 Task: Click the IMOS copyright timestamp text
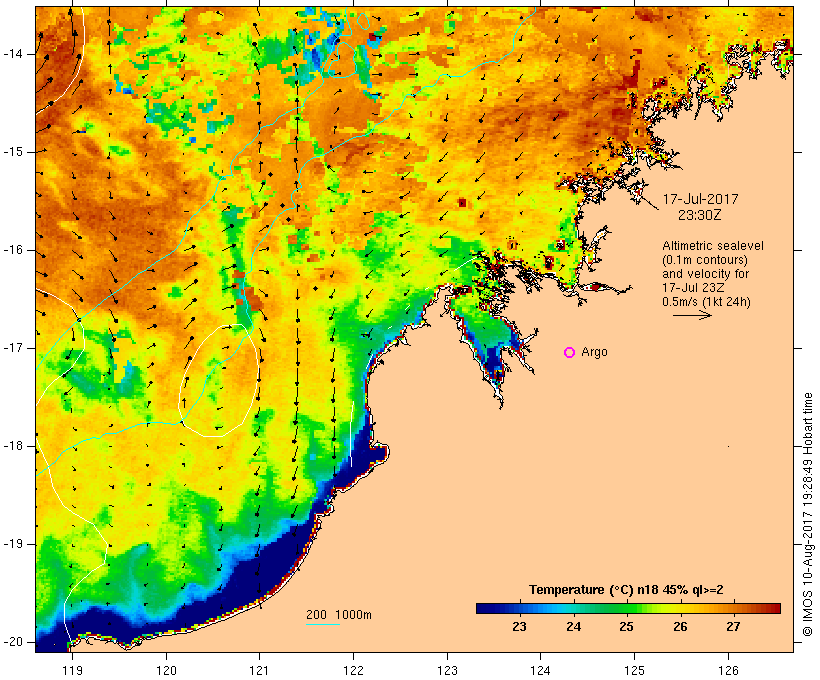[808, 515]
